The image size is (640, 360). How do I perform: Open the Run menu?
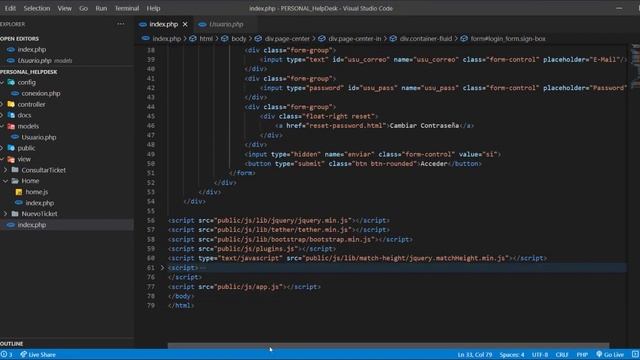pos(101,8)
